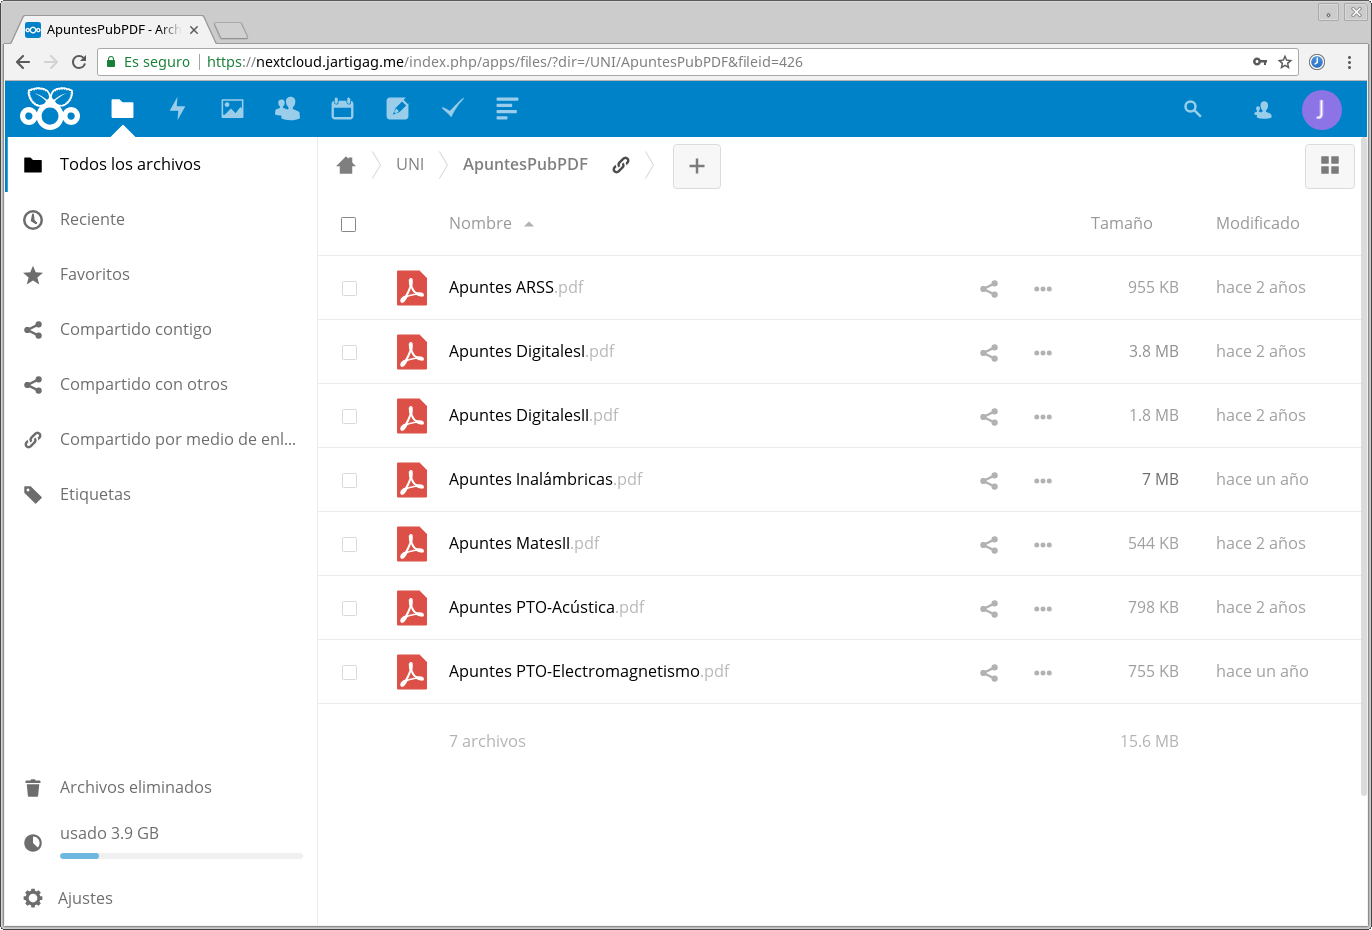Open the Calendar app icon

pos(342,109)
